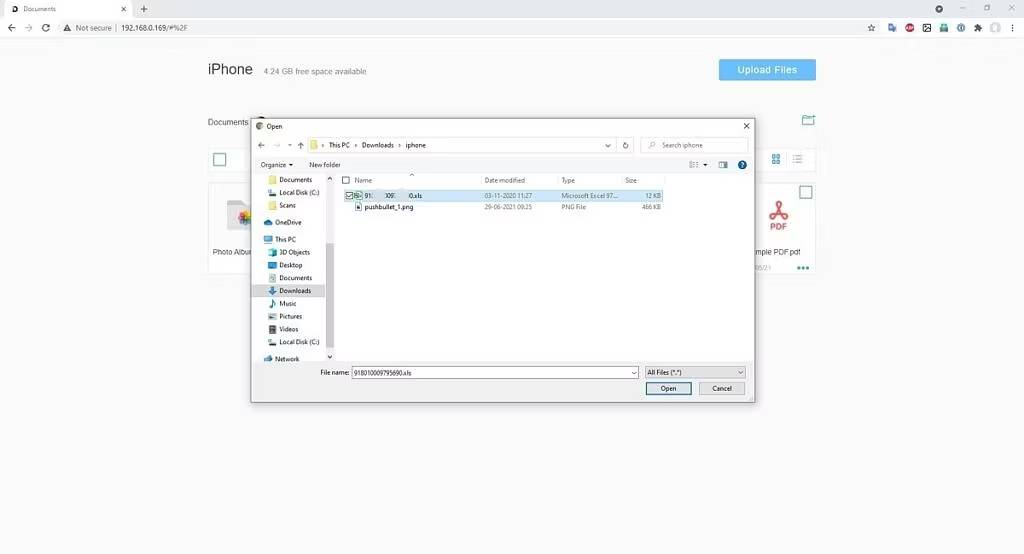Viewport: 1024px width, 554px height.
Task: Tick the checkbox on the PDF file card
Action: click(806, 192)
